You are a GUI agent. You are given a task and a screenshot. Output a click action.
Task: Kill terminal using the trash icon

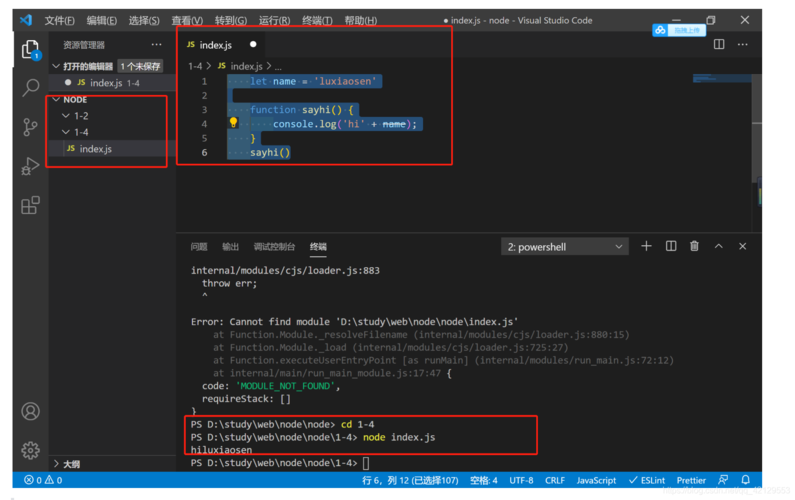click(x=694, y=246)
